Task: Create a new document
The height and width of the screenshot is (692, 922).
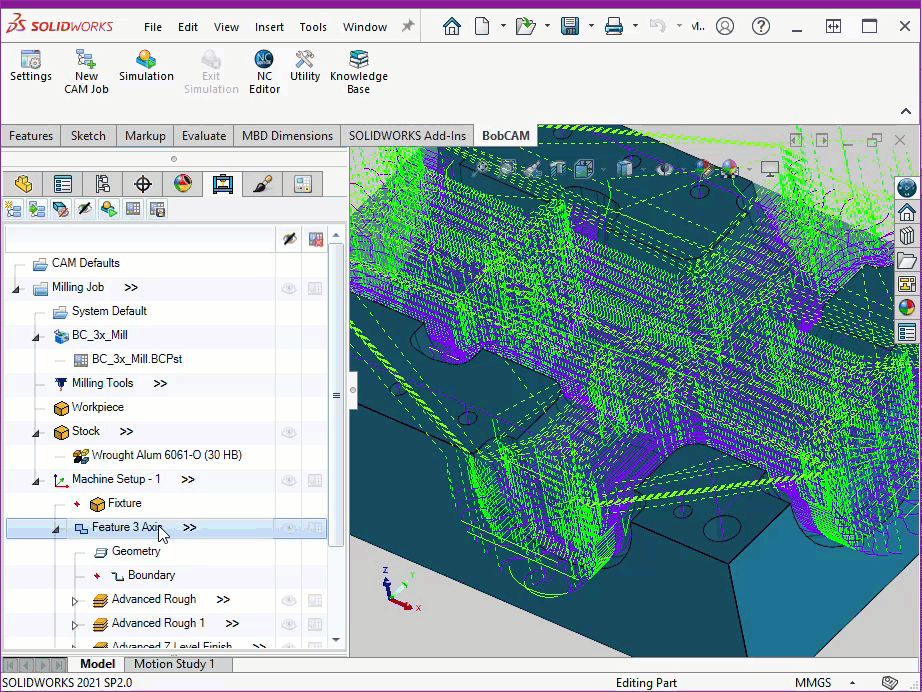Action: [x=482, y=26]
